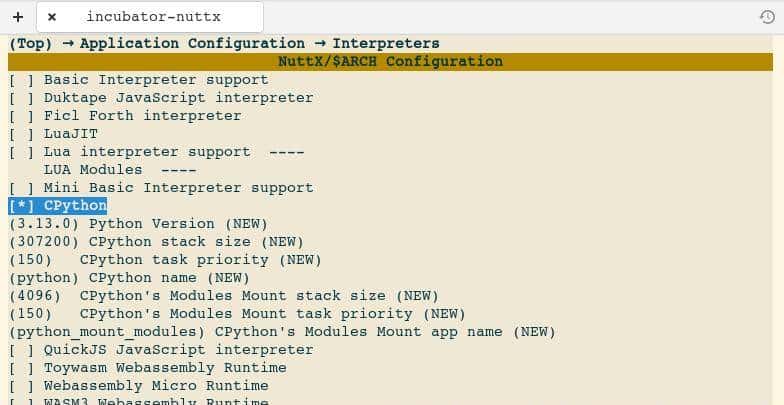Image resolution: width=784 pixels, height=405 pixels.
Task: Toggle the Duktape JavaScript interpreter option
Action: click(x=22, y=98)
